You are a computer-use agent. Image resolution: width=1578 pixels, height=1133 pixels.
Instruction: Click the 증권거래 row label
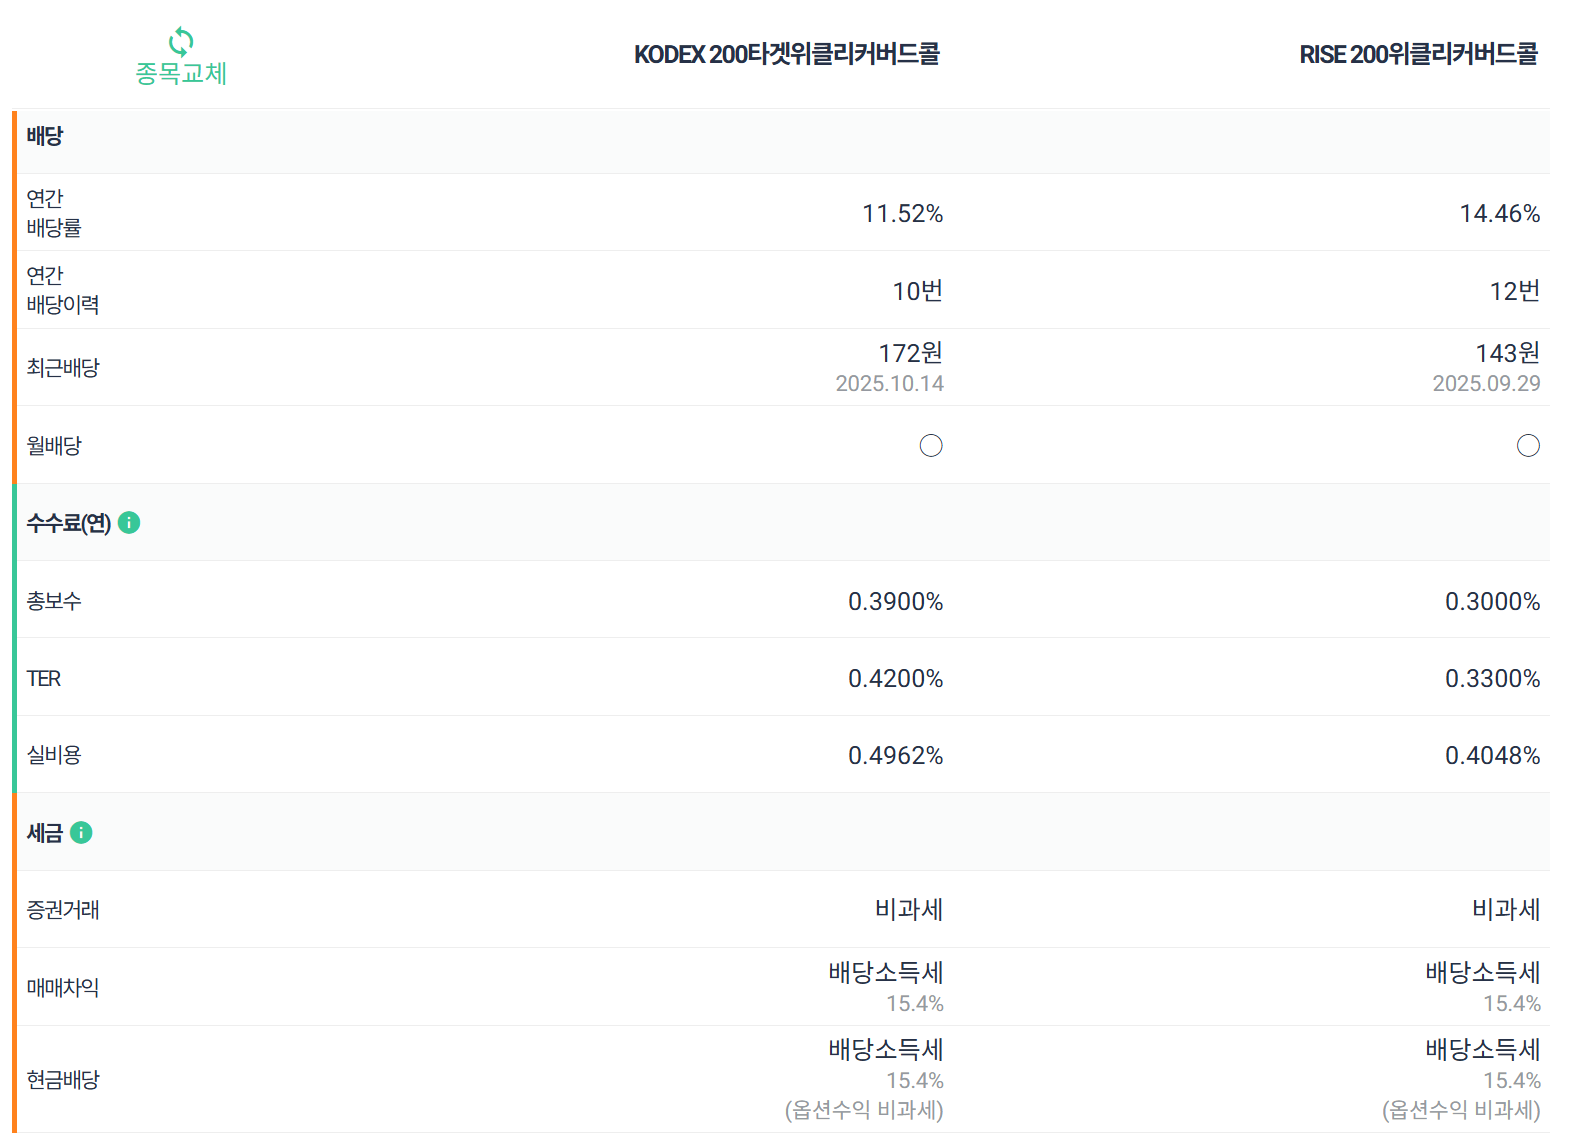63,910
